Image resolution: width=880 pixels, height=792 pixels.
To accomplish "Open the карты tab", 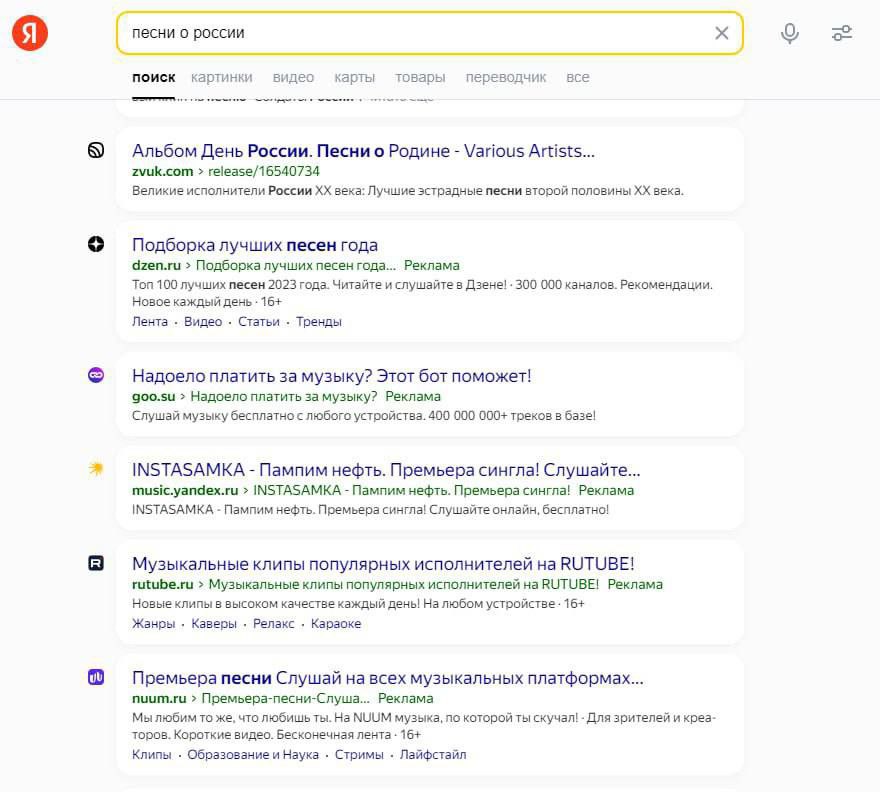I will point(354,77).
